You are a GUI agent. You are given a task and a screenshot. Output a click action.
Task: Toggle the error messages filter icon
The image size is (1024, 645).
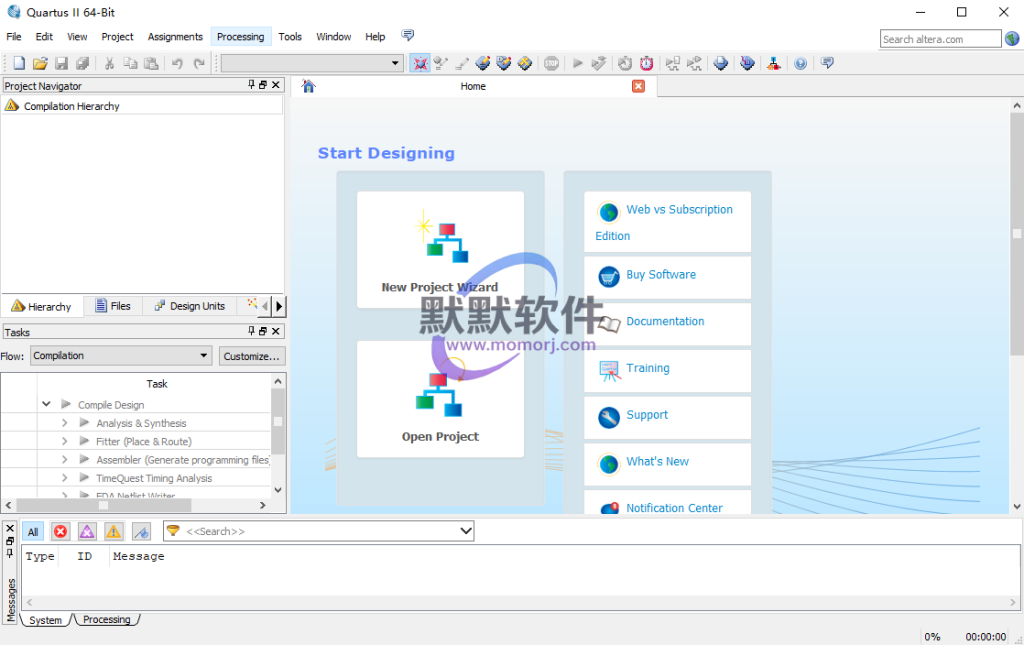(x=60, y=531)
